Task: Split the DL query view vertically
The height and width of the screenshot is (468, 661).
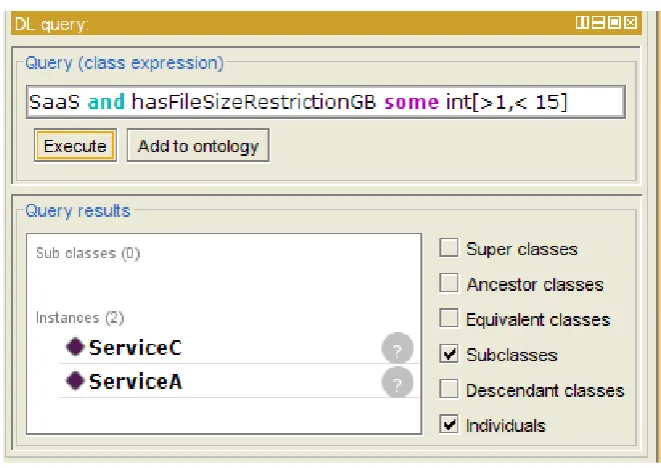Action: (582, 22)
